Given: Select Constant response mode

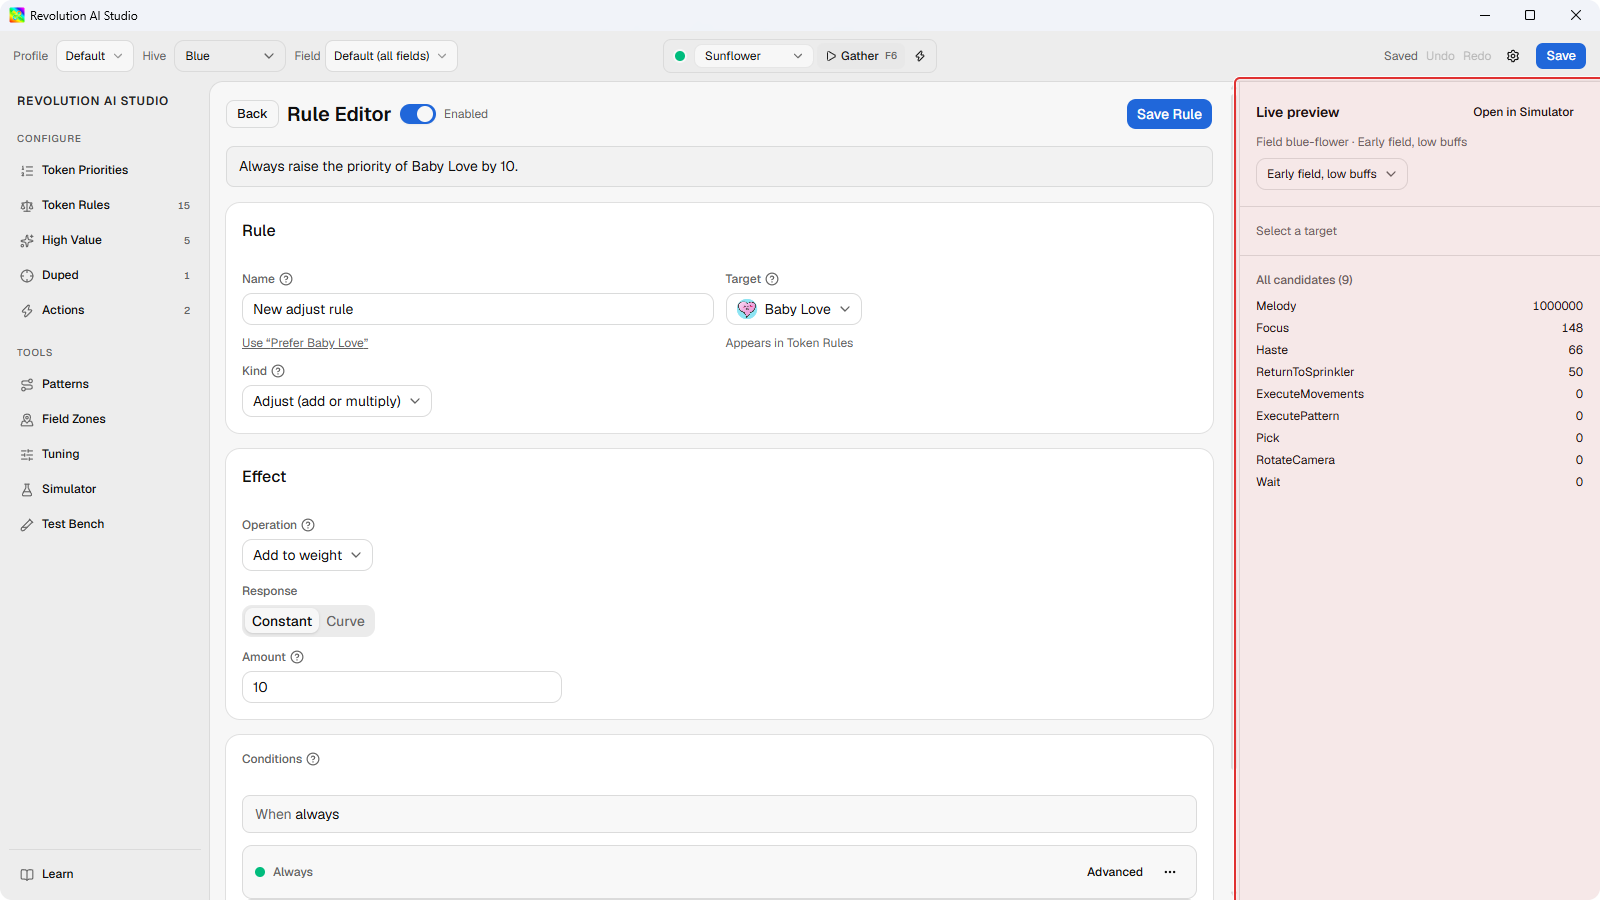Looking at the screenshot, I should pos(282,621).
